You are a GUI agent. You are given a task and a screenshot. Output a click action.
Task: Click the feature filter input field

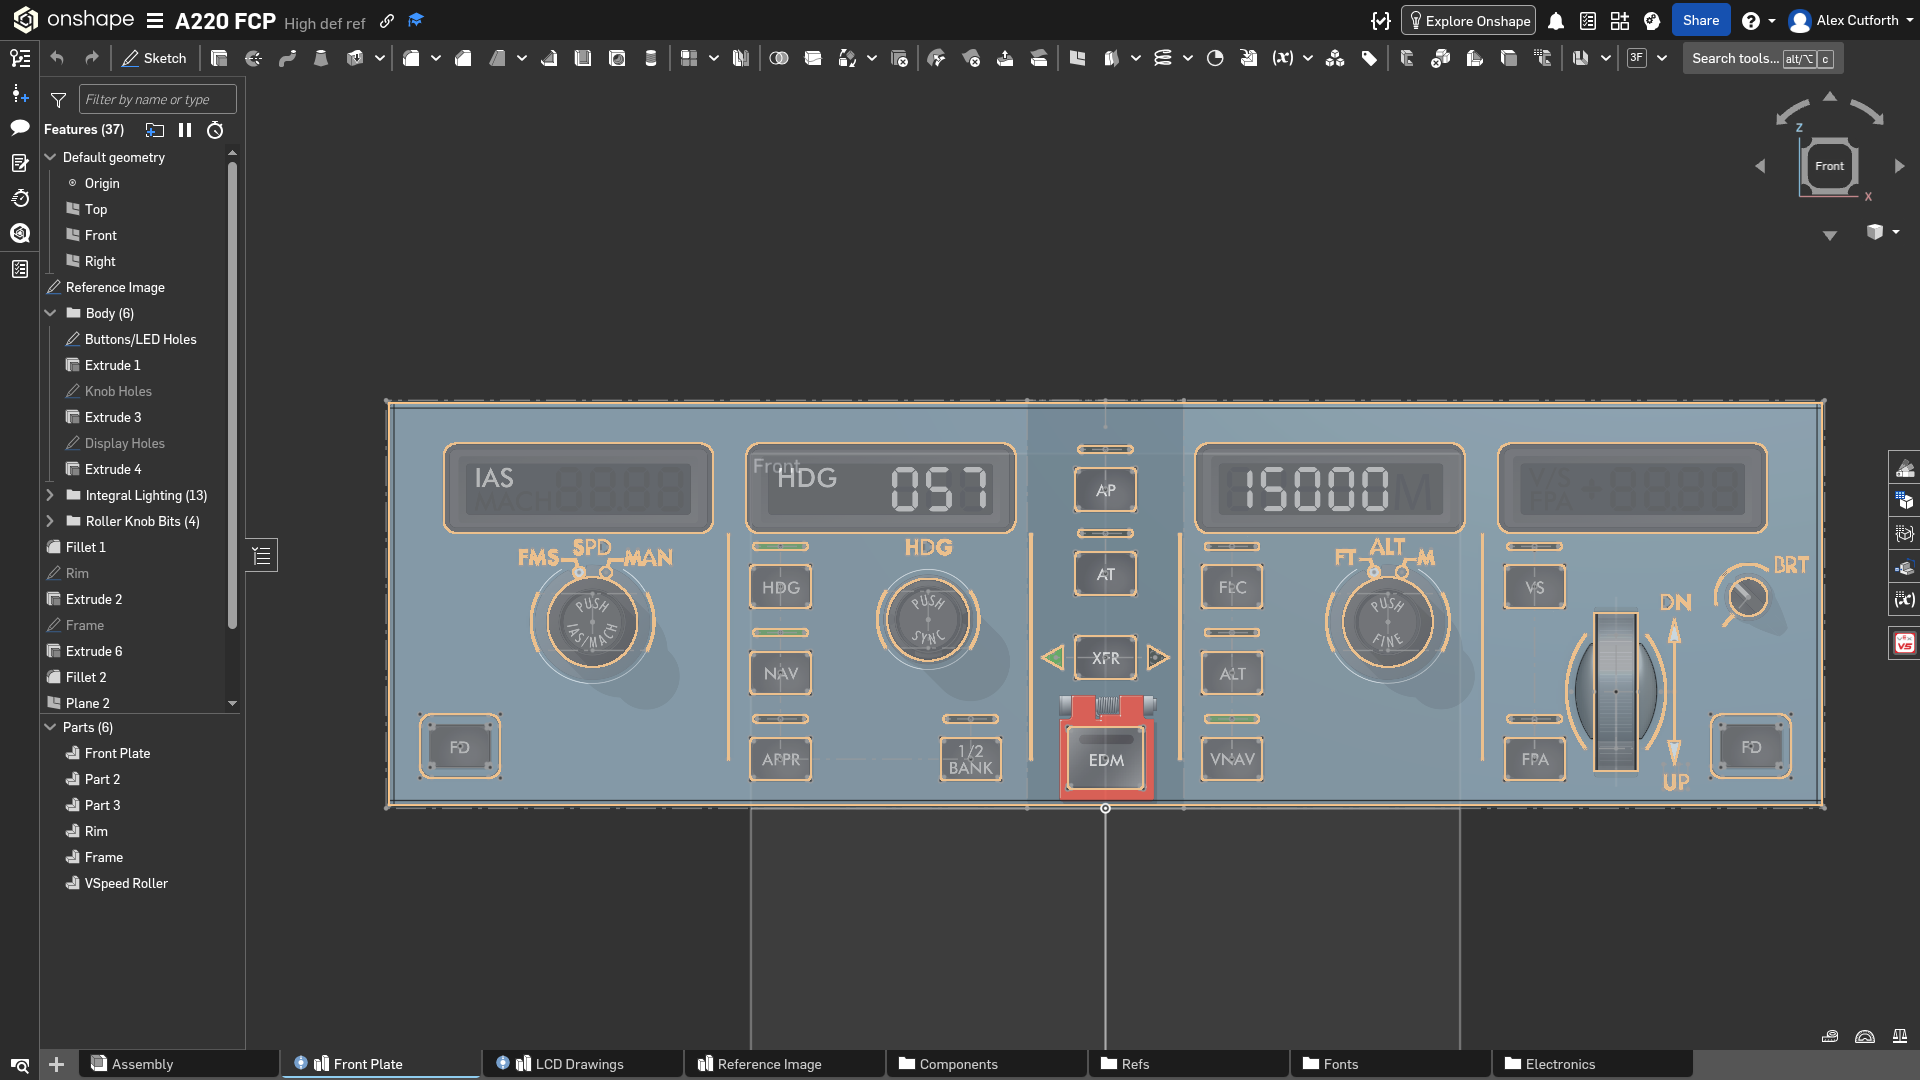click(x=158, y=99)
